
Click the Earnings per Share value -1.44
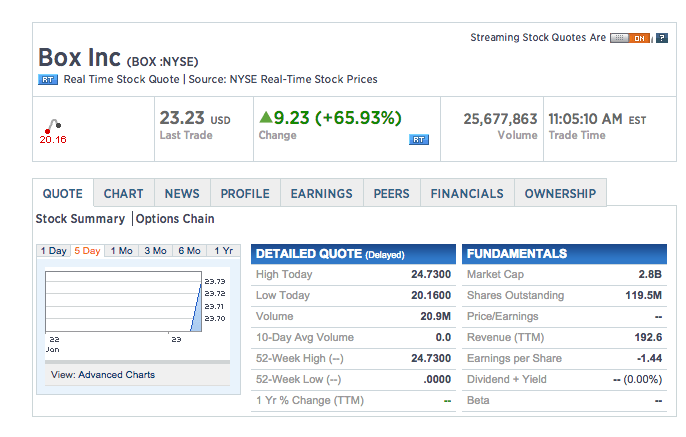[x=649, y=358]
